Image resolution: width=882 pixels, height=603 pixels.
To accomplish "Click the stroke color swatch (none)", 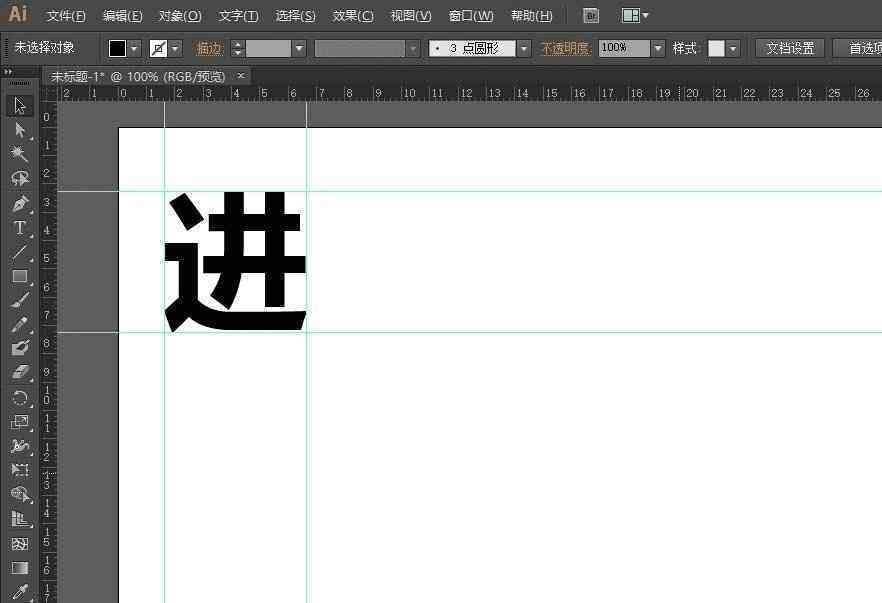I will click(159, 48).
